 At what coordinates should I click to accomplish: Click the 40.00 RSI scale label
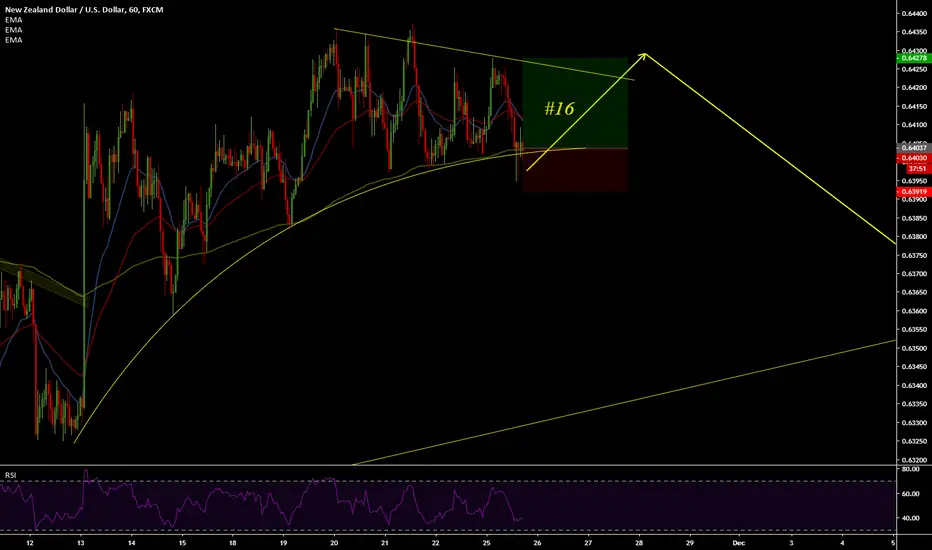(x=911, y=518)
